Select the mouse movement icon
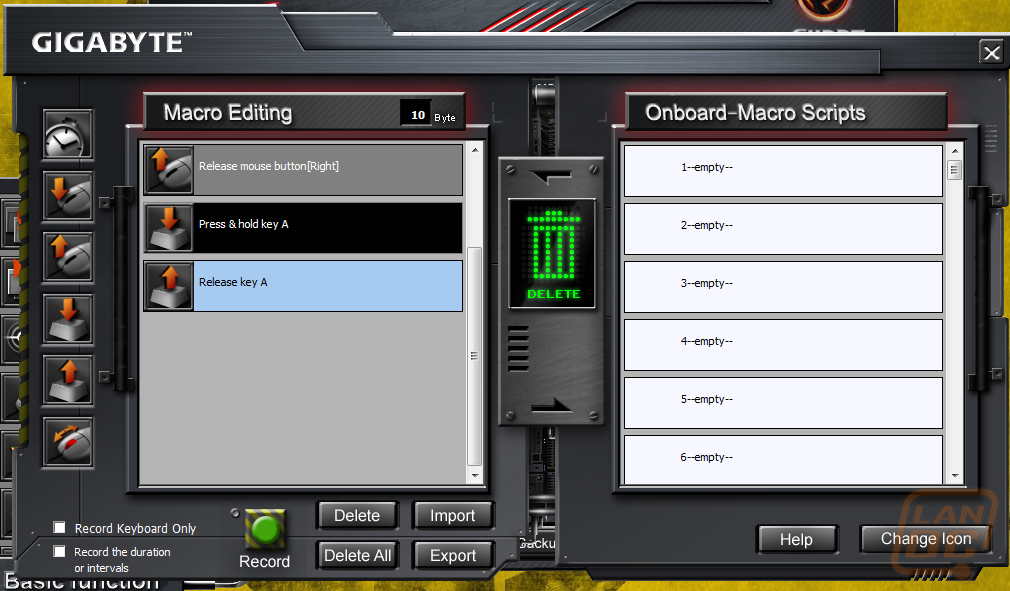Viewport: 1010px width, 591px height. click(x=67, y=443)
